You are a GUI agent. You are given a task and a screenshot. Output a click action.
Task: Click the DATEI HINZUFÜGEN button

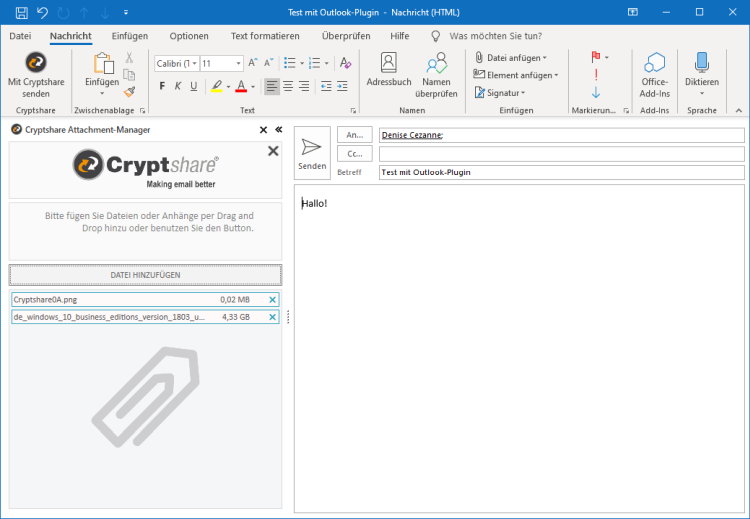tap(146, 274)
